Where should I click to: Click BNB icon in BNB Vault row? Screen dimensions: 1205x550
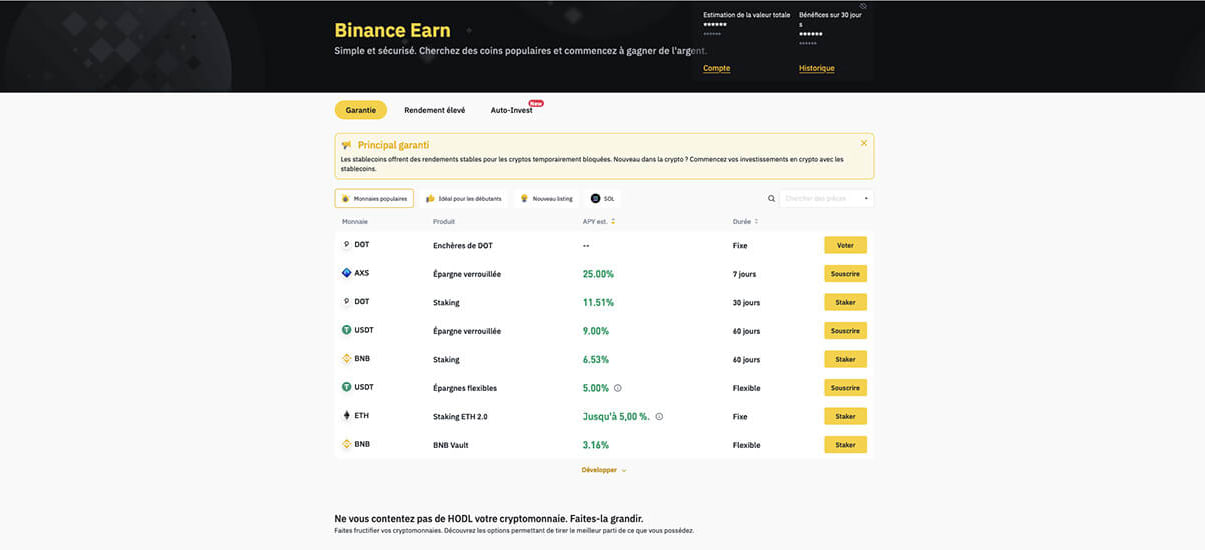[347, 443]
